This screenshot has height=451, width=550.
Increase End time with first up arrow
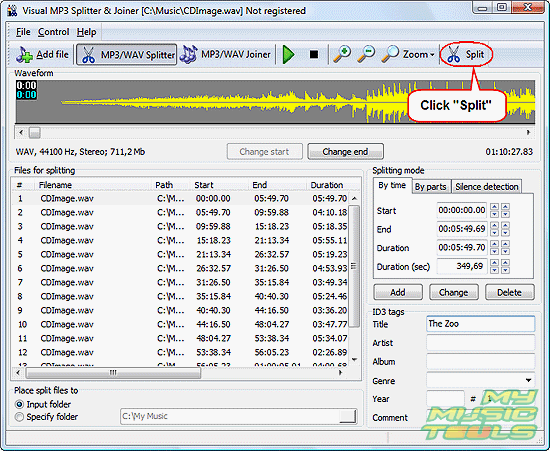495,225
